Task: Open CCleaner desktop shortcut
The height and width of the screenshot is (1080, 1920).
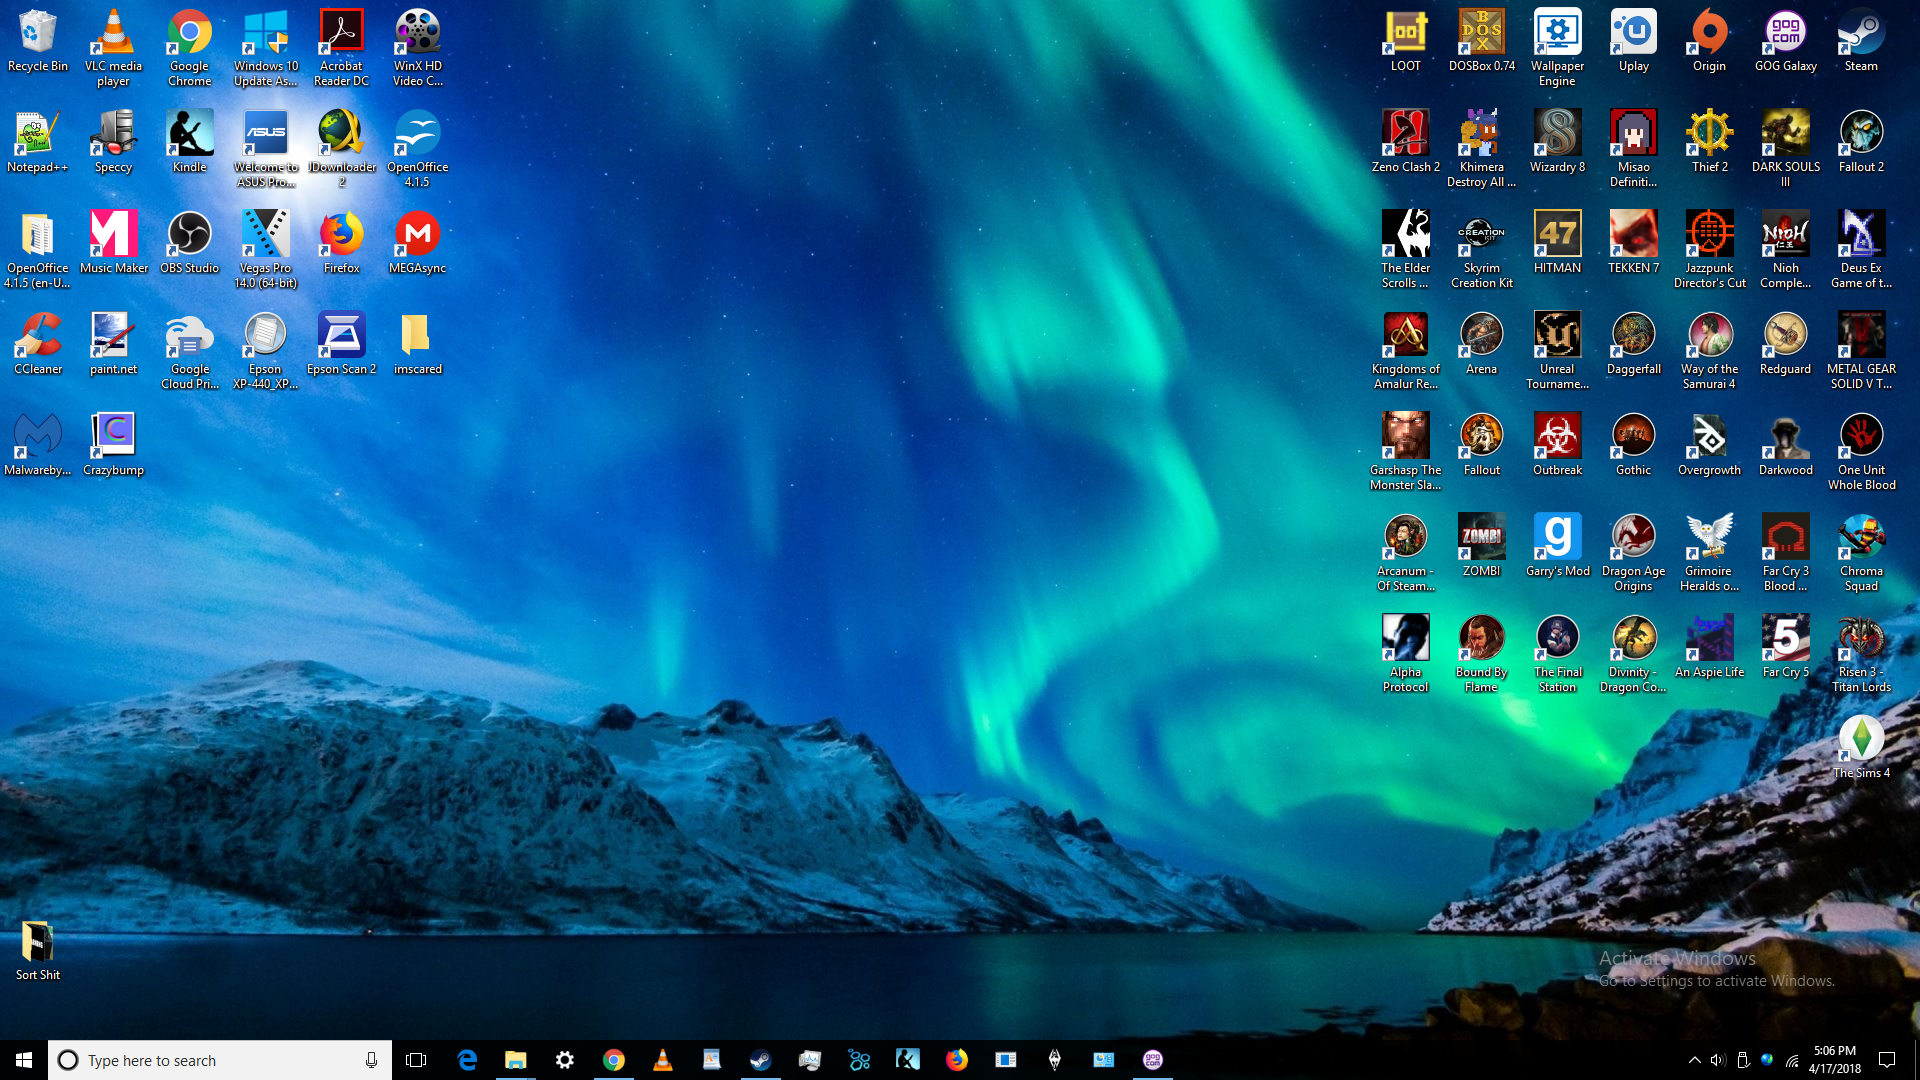Action: coord(38,345)
